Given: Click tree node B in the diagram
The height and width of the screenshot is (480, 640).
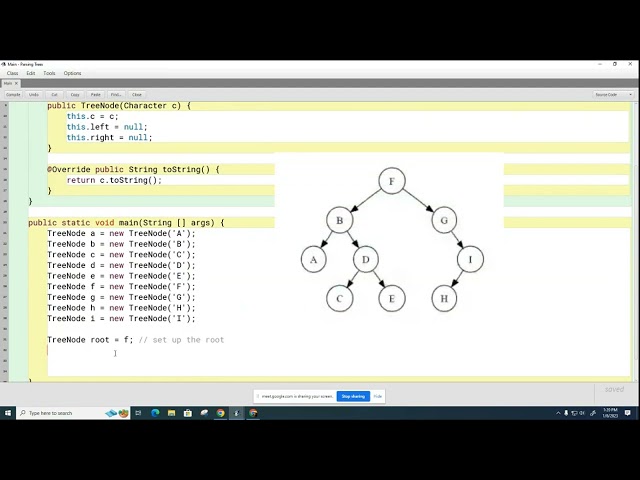Looking at the screenshot, I should [340, 220].
